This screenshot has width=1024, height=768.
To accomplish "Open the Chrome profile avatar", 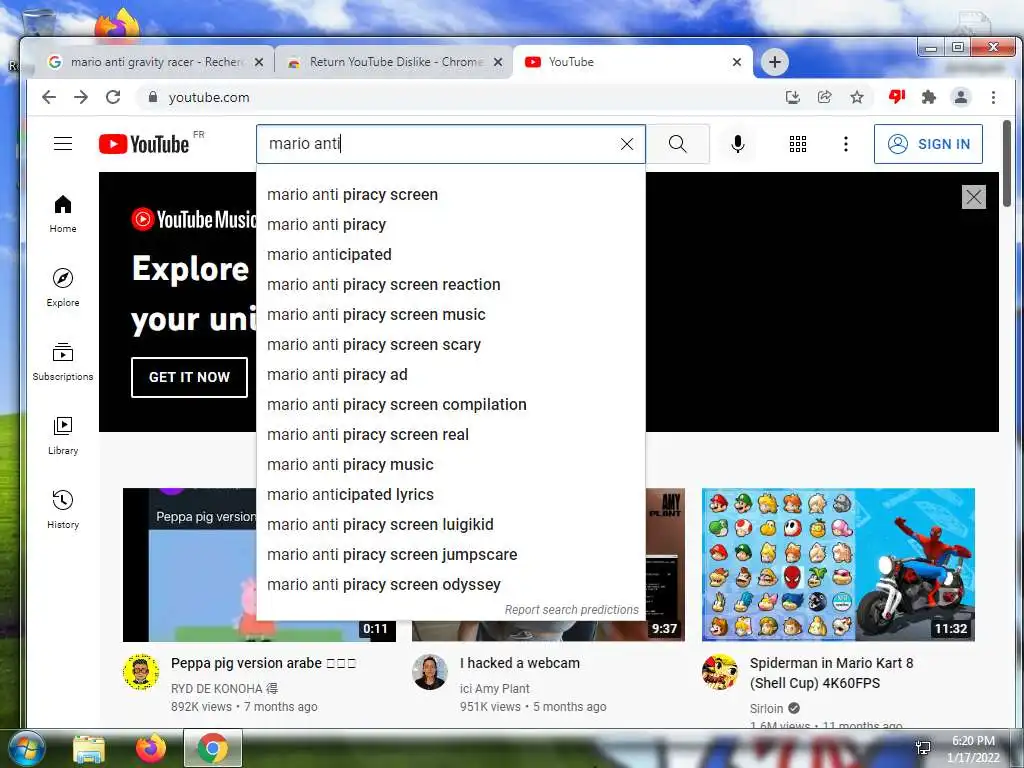I will point(961,97).
